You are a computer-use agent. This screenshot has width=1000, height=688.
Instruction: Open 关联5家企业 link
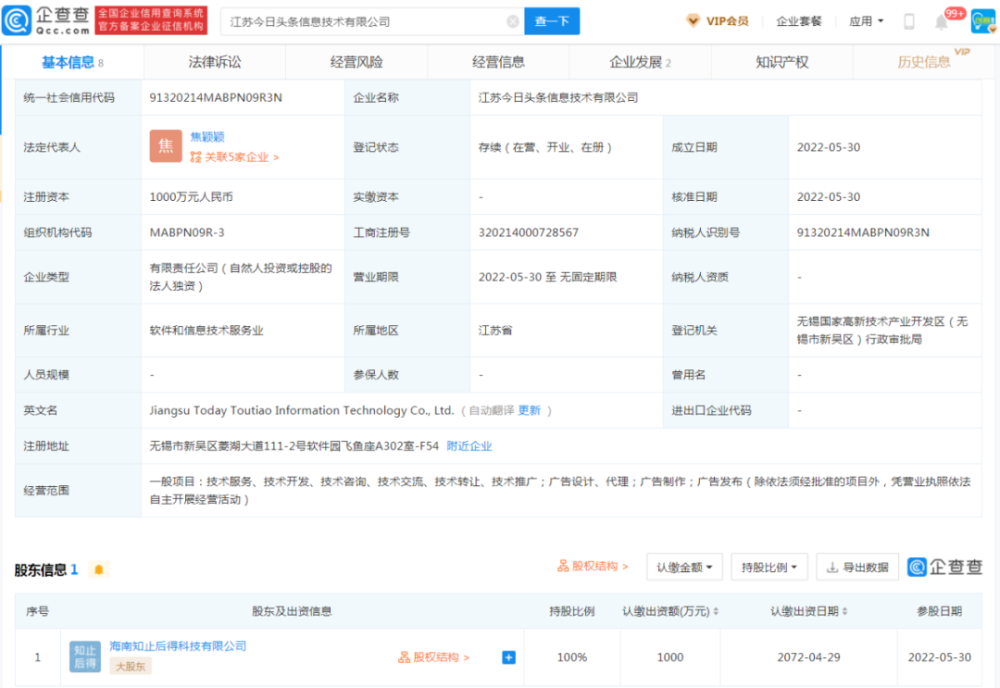(x=235, y=157)
